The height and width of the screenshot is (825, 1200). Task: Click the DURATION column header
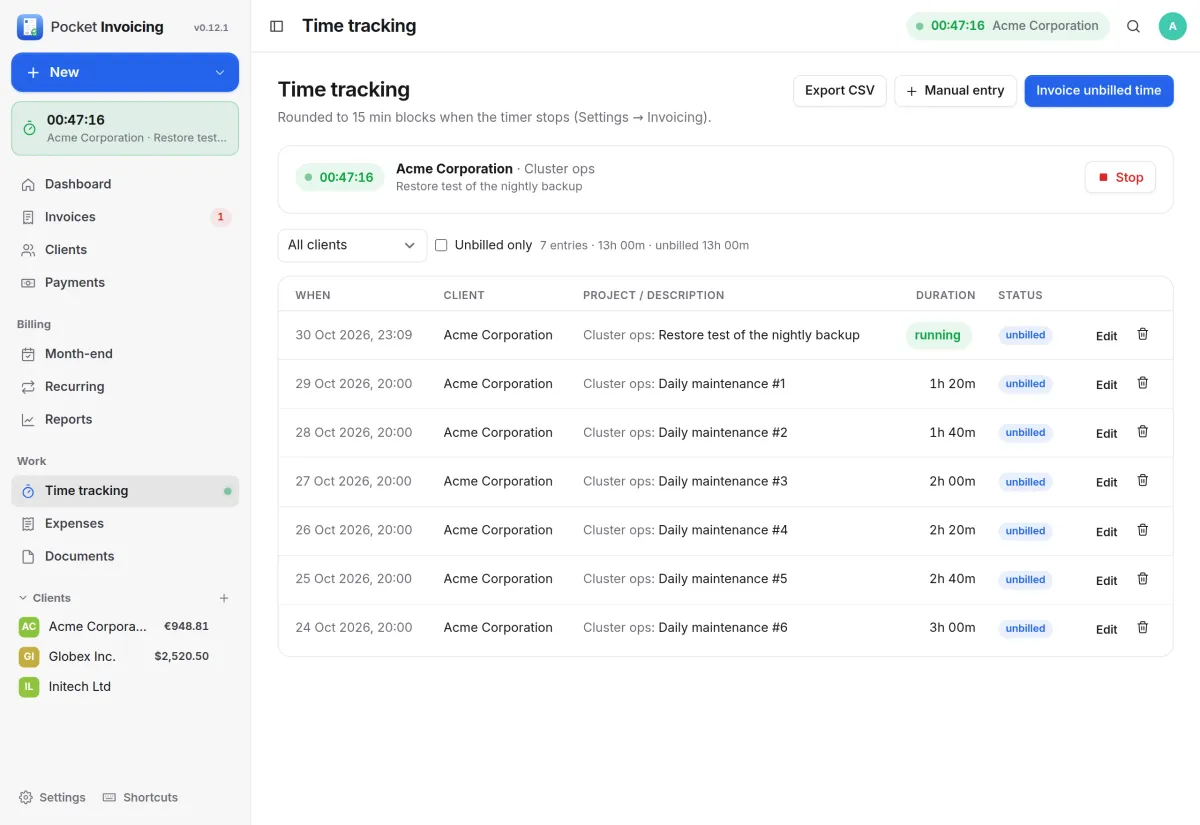(x=945, y=295)
